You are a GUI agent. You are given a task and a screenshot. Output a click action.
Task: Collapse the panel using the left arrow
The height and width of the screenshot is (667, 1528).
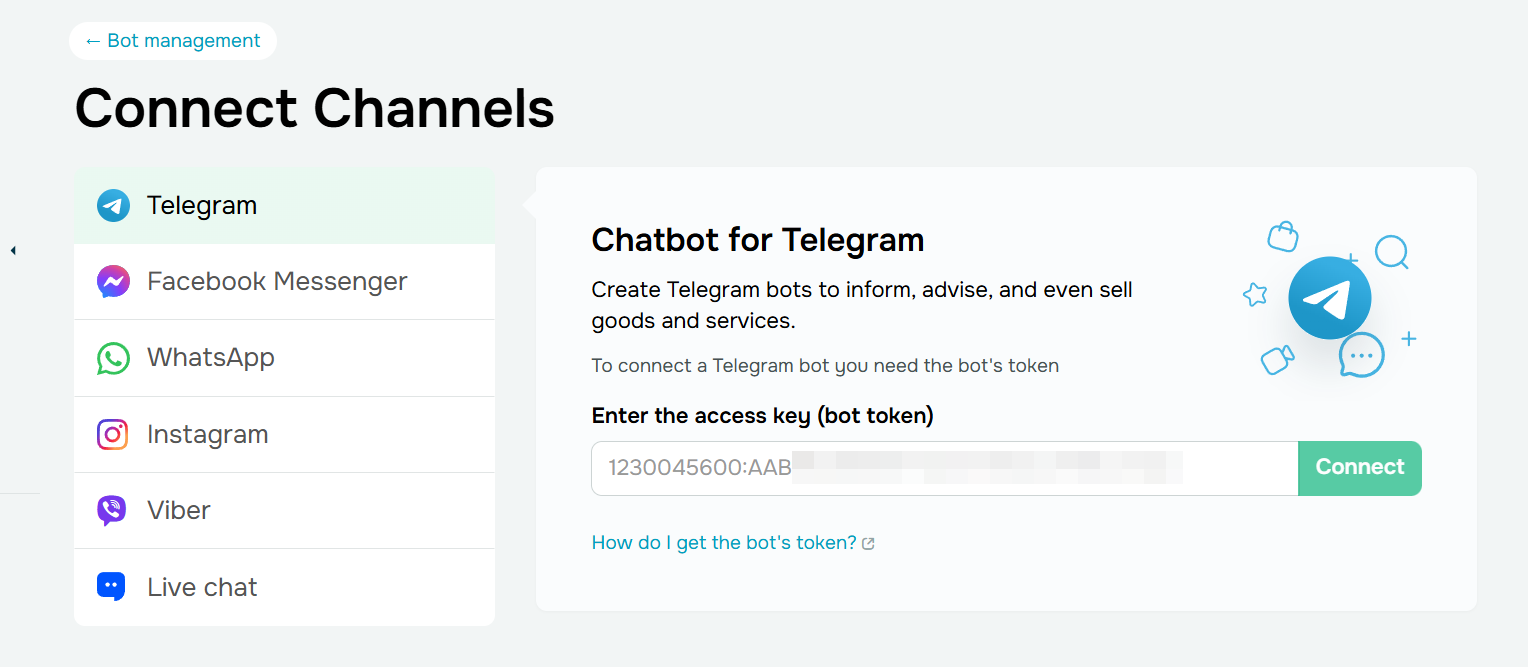[x=13, y=250]
